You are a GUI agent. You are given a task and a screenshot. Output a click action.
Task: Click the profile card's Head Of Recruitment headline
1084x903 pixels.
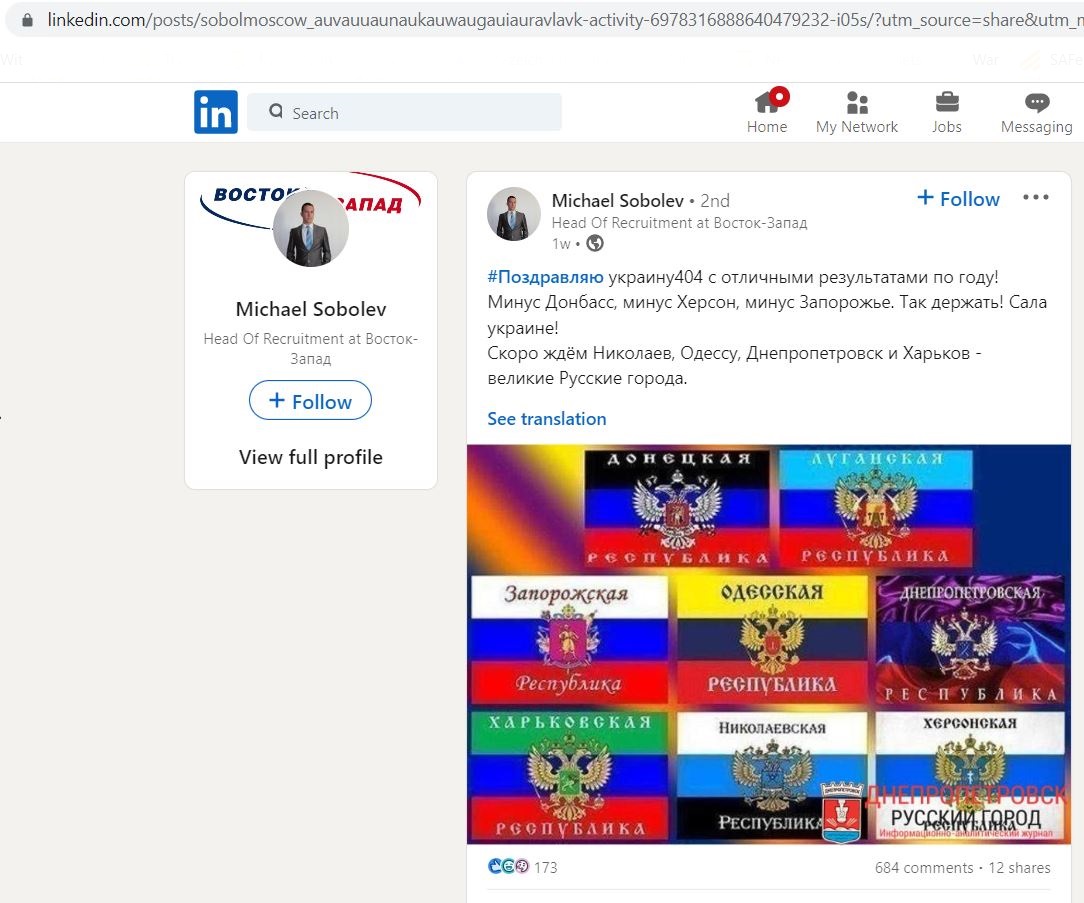coord(310,348)
